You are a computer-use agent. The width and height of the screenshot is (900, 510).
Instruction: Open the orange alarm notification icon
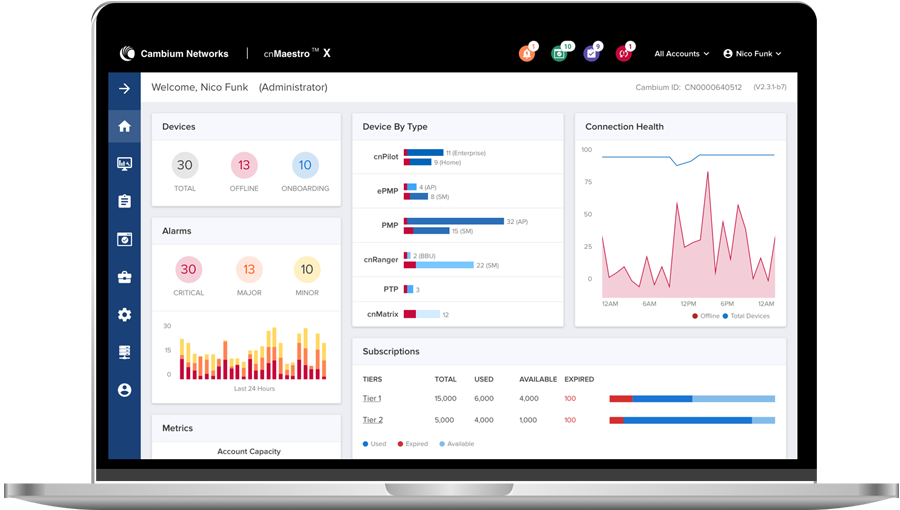click(x=527, y=53)
